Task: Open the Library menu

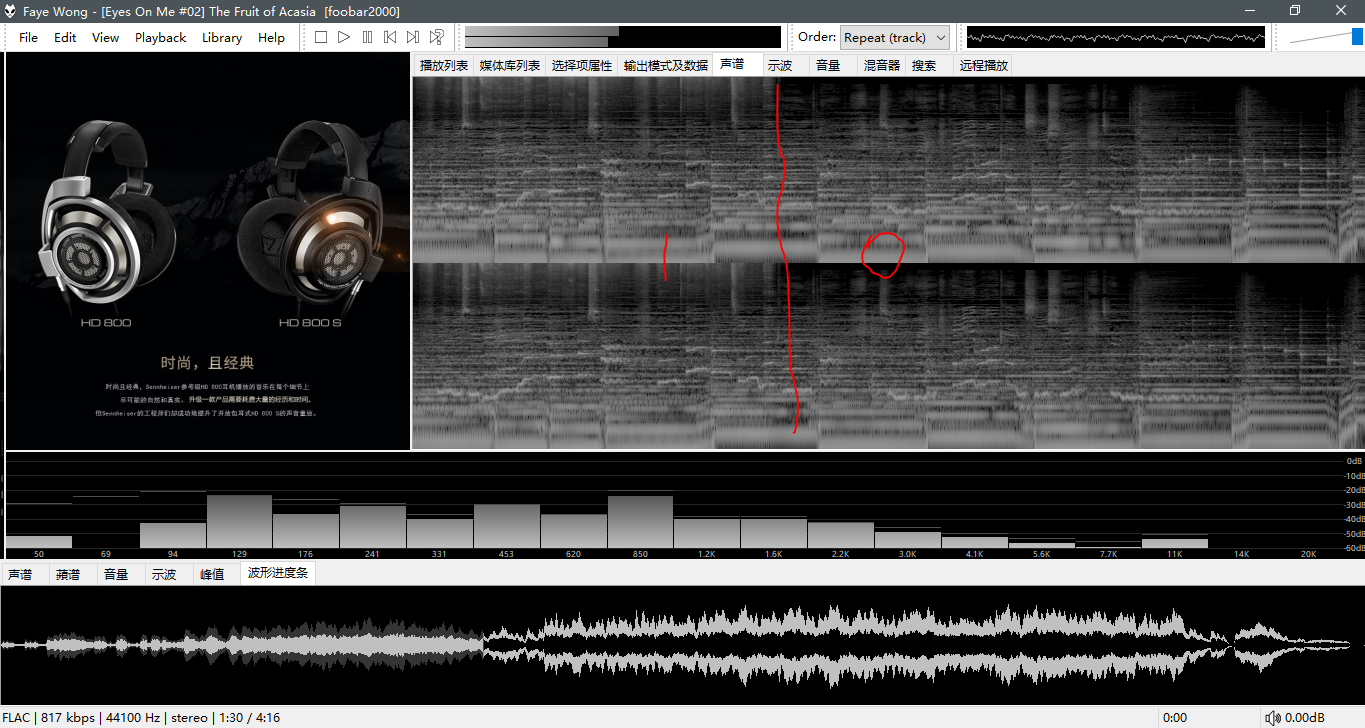Action: 221,37
